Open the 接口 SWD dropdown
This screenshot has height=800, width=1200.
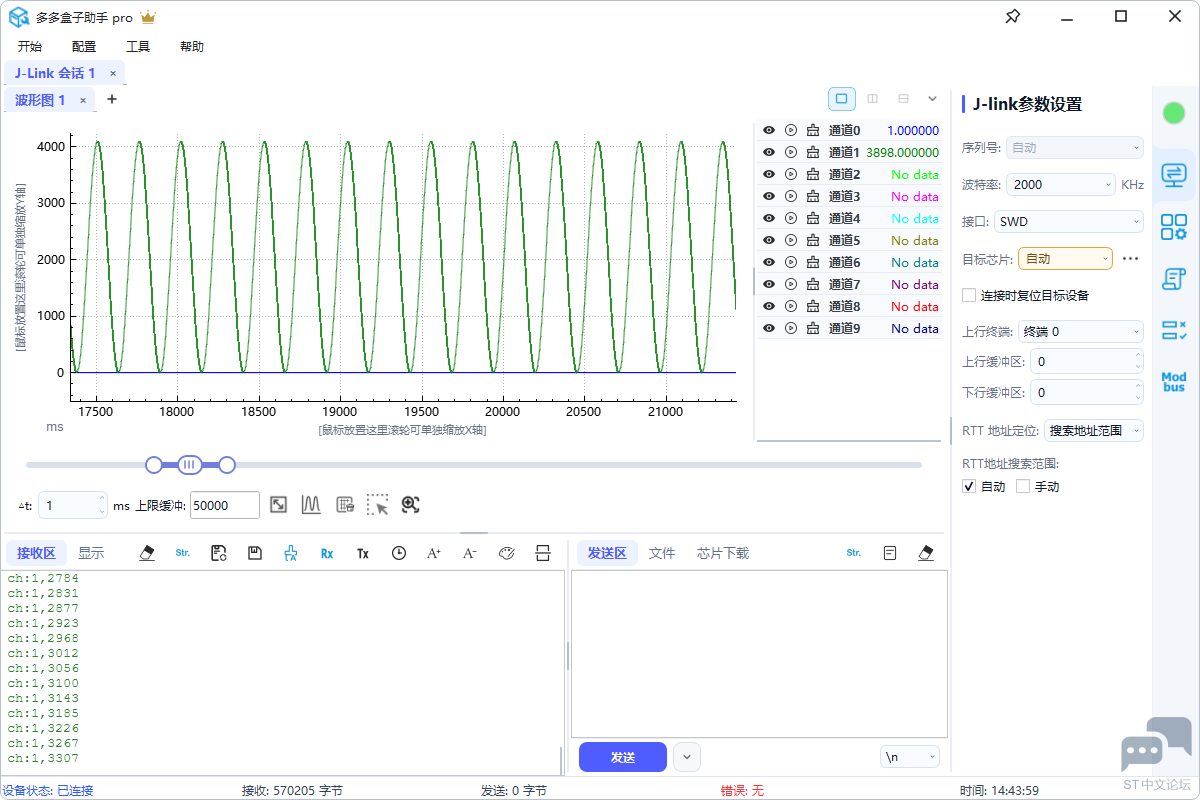(x=1069, y=222)
